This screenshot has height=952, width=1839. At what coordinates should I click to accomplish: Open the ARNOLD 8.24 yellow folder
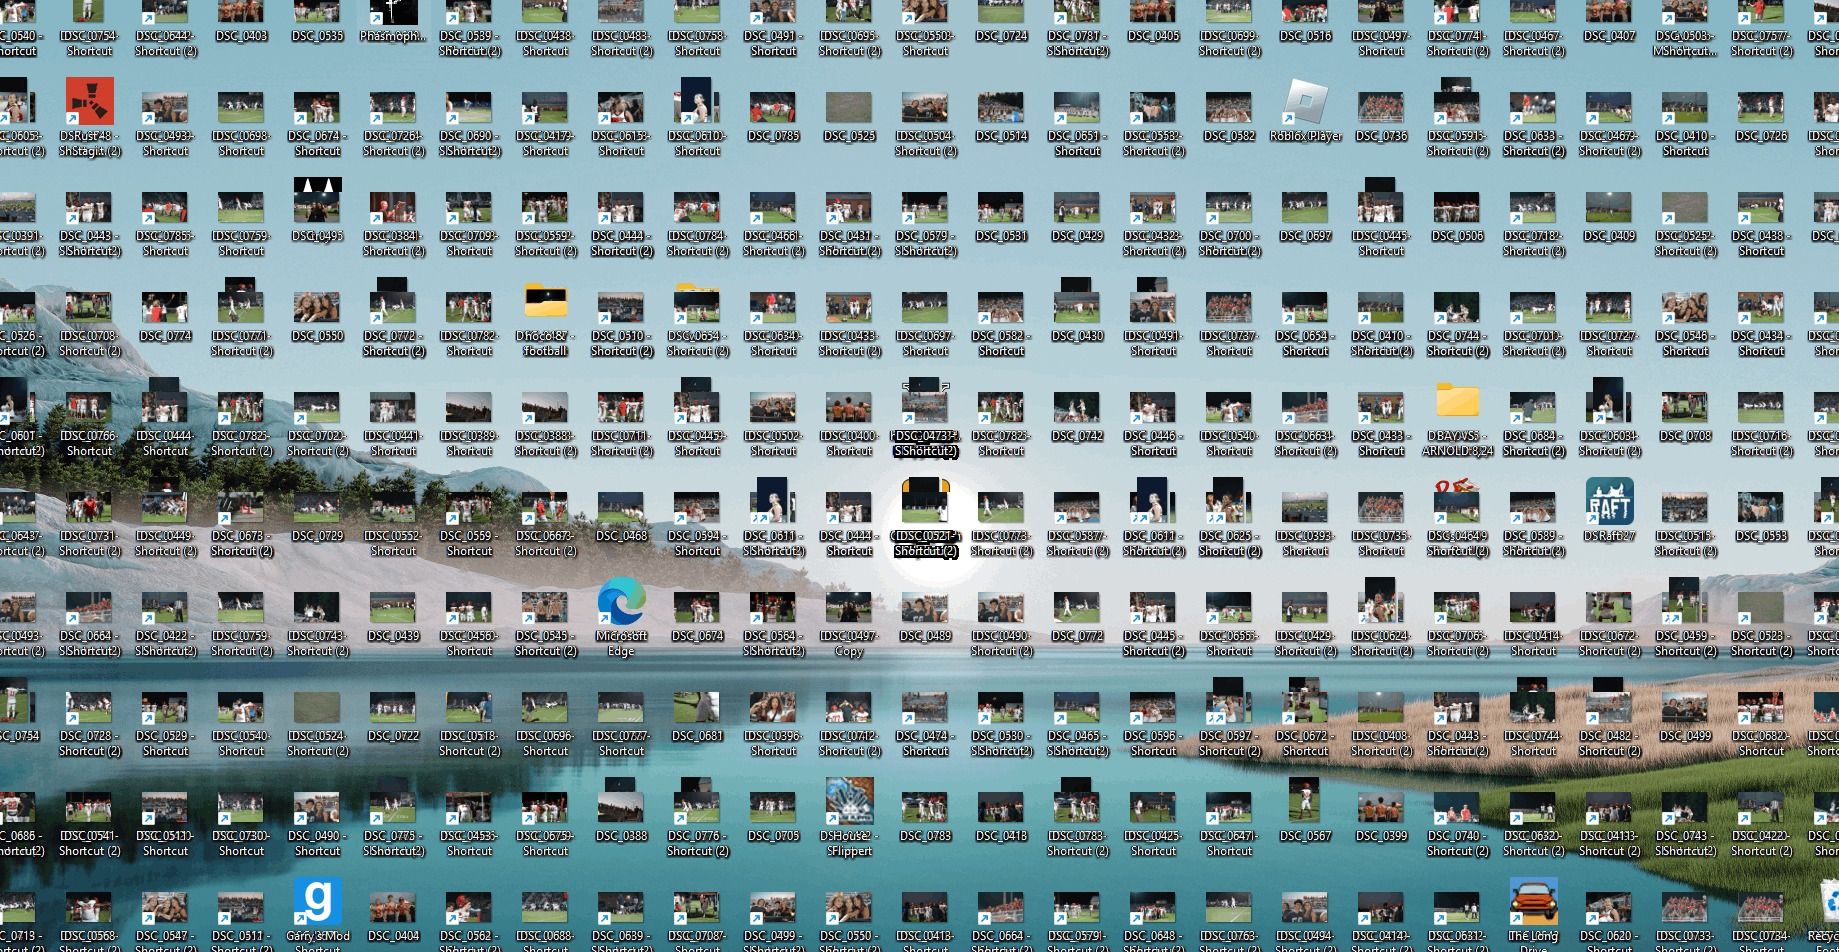(1457, 402)
